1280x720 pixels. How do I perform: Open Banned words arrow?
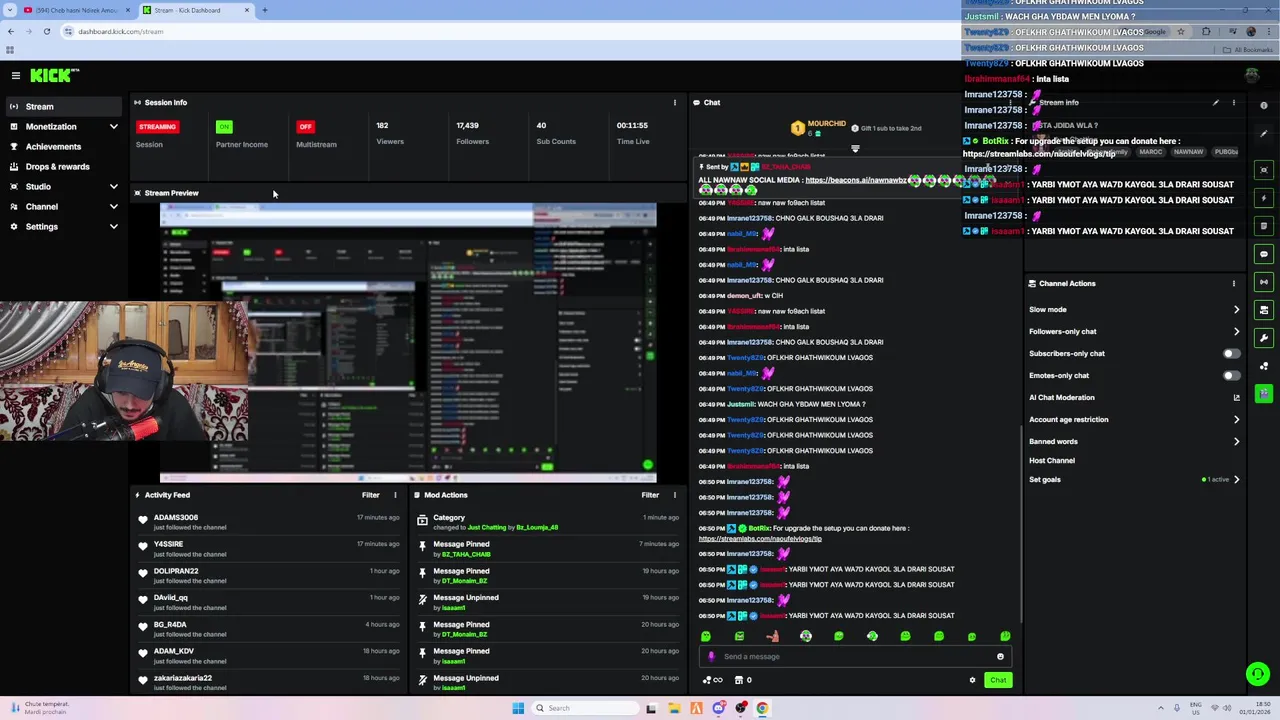pyautogui.click(x=1236, y=442)
